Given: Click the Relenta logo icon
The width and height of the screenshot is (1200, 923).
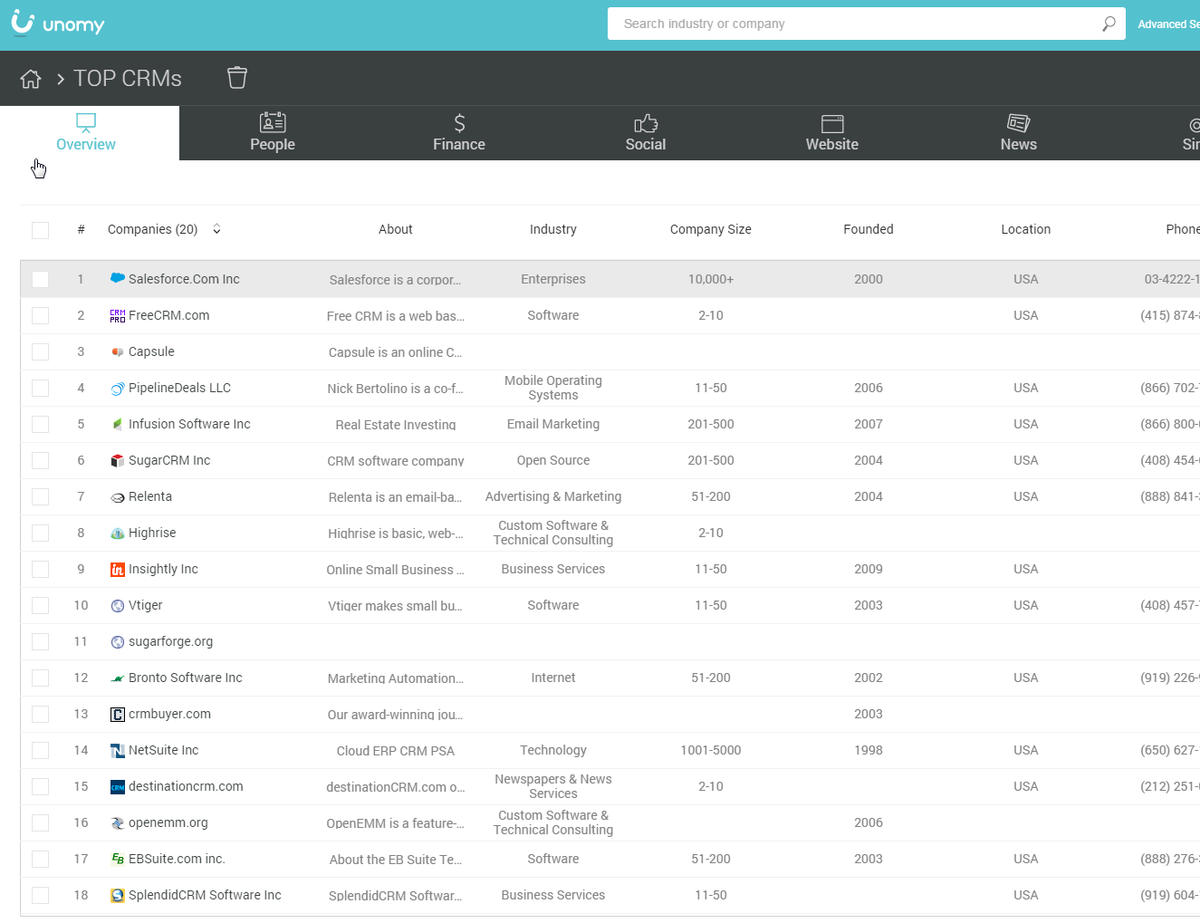Looking at the screenshot, I should click(118, 497).
